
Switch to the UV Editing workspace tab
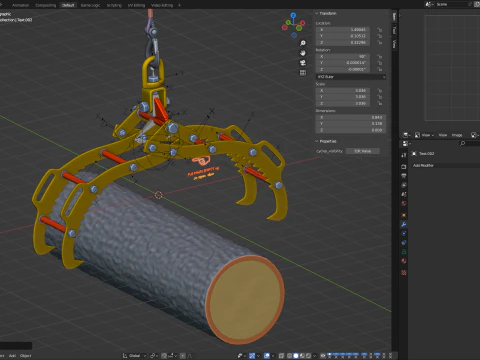[136, 5]
